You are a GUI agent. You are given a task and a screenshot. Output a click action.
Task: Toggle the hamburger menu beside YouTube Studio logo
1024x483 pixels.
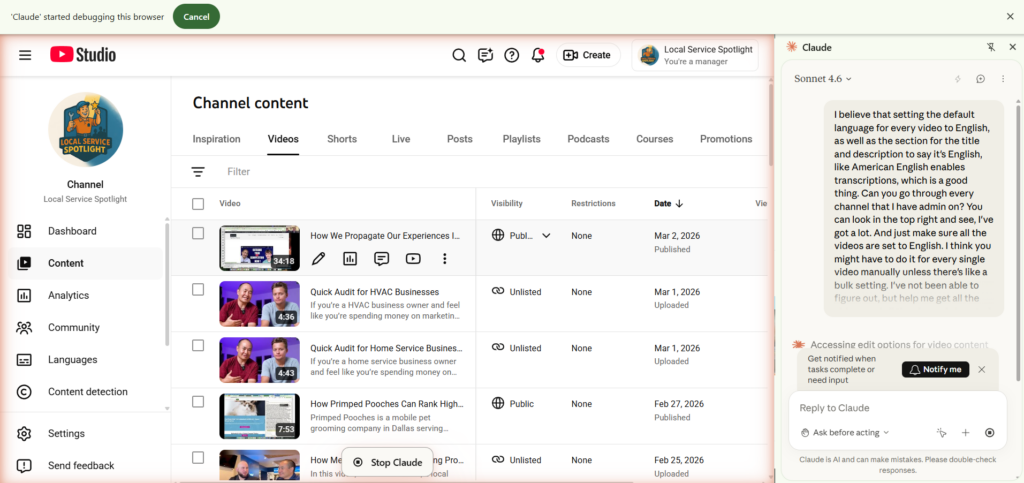pyautogui.click(x=25, y=55)
